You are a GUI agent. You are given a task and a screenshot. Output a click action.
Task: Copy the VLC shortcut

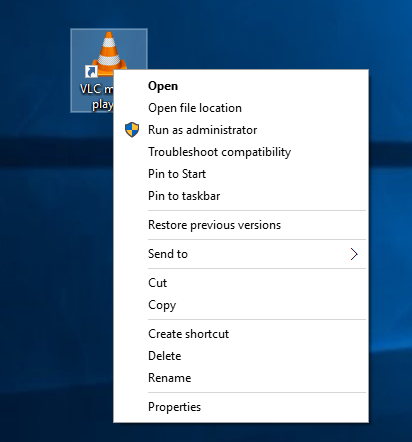(x=241, y=305)
